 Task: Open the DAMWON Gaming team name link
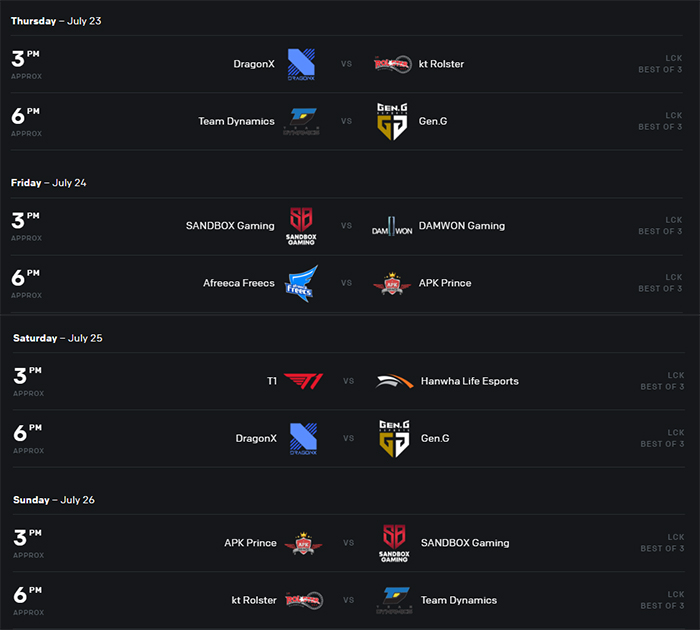[x=462, y=226]
